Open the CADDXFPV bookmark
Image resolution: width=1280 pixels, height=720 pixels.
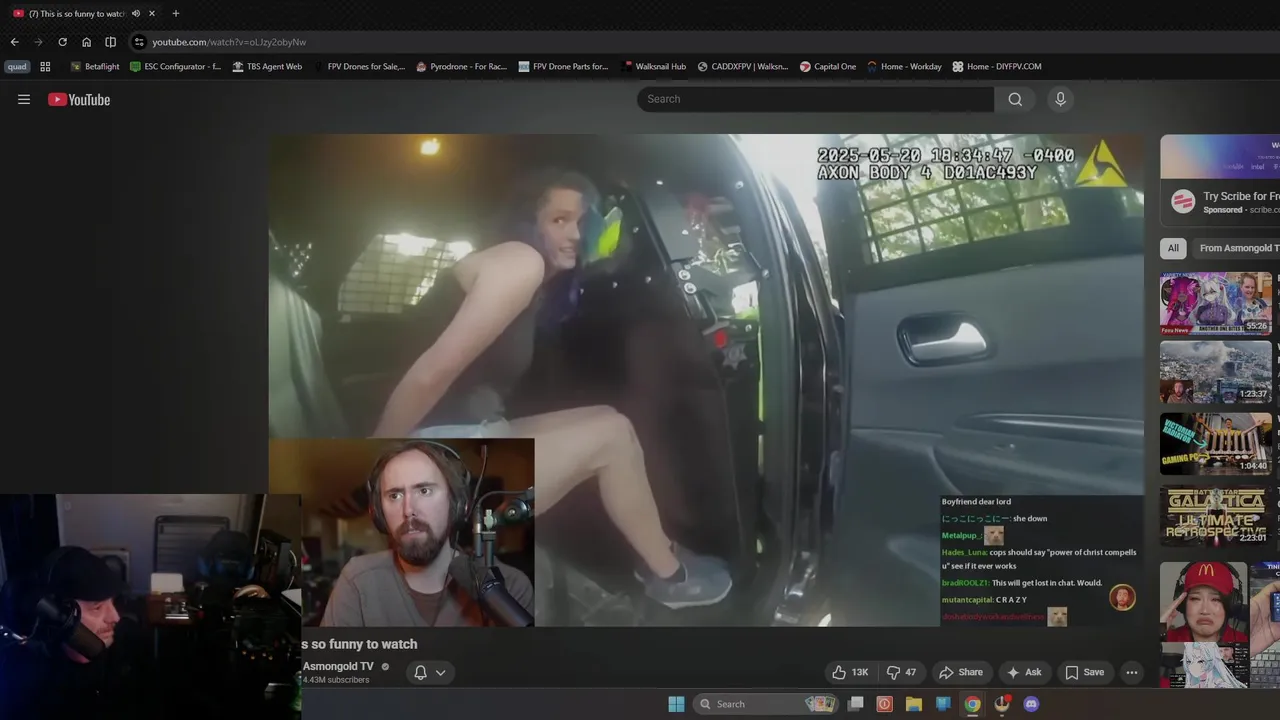pyautogui.click(x=743, y=67)
